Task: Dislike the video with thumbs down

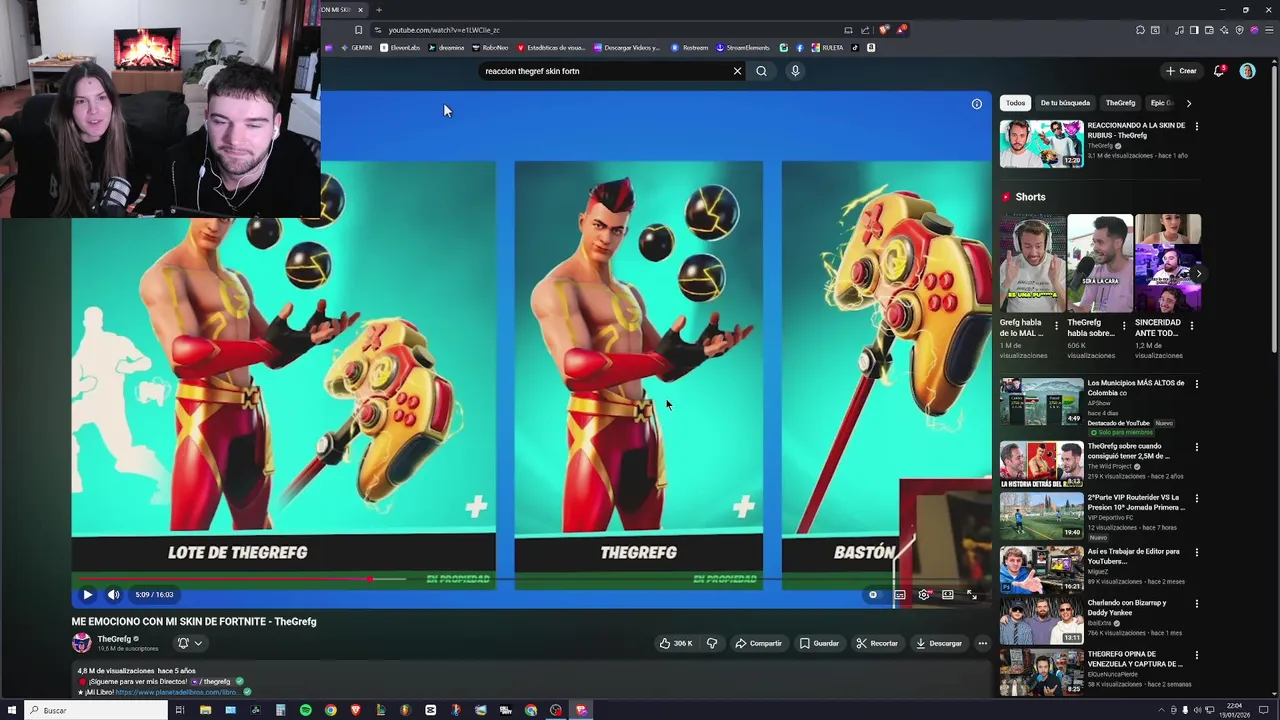Action: [712, 643]
